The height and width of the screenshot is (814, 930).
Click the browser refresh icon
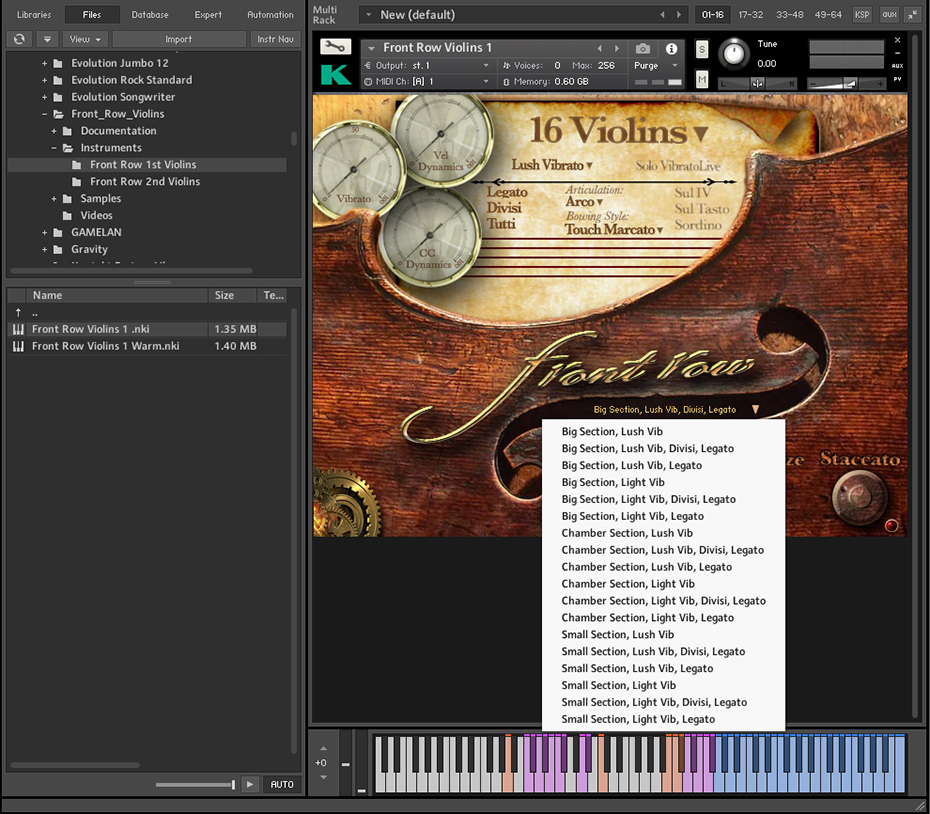point(20,39)
